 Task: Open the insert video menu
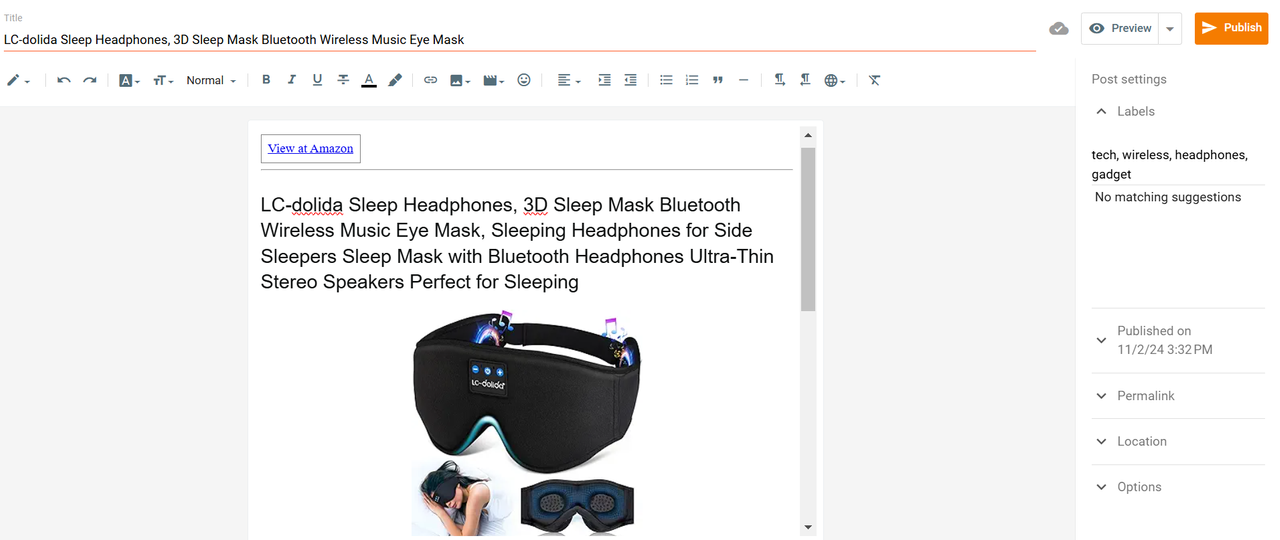coord(493,80)
